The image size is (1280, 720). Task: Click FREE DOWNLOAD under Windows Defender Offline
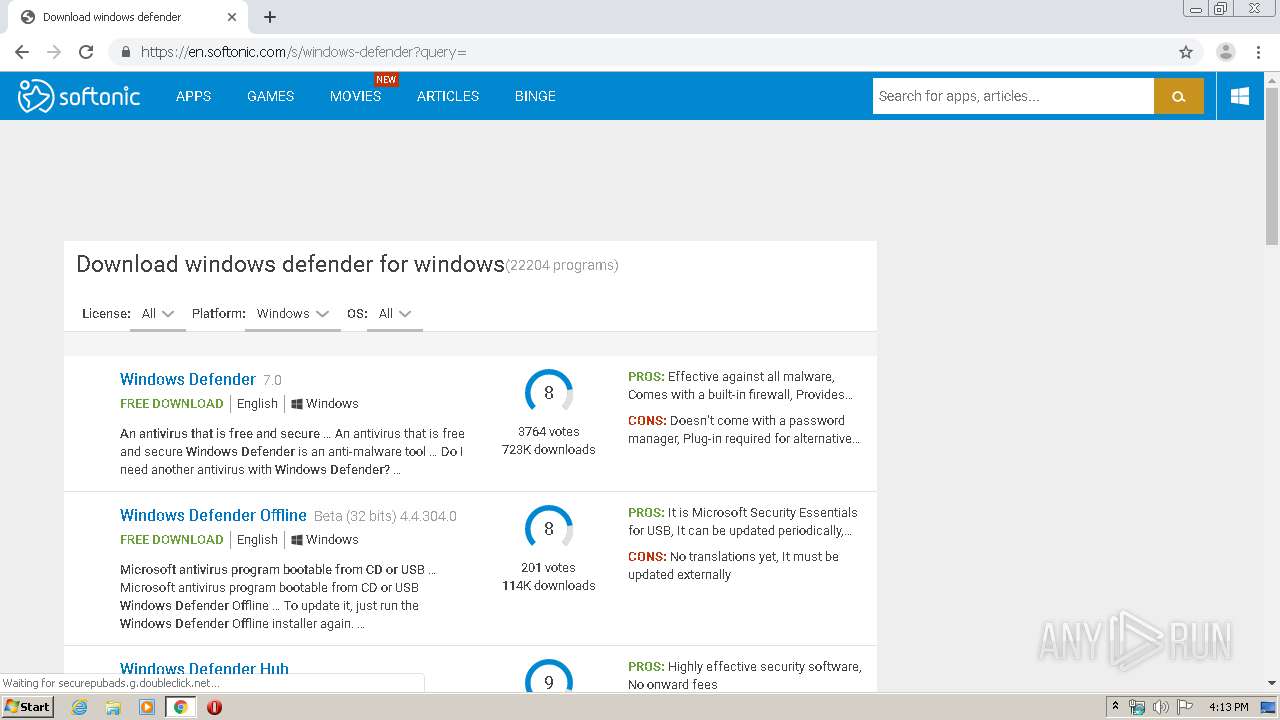pyautogui.click(x=172, y=539)
